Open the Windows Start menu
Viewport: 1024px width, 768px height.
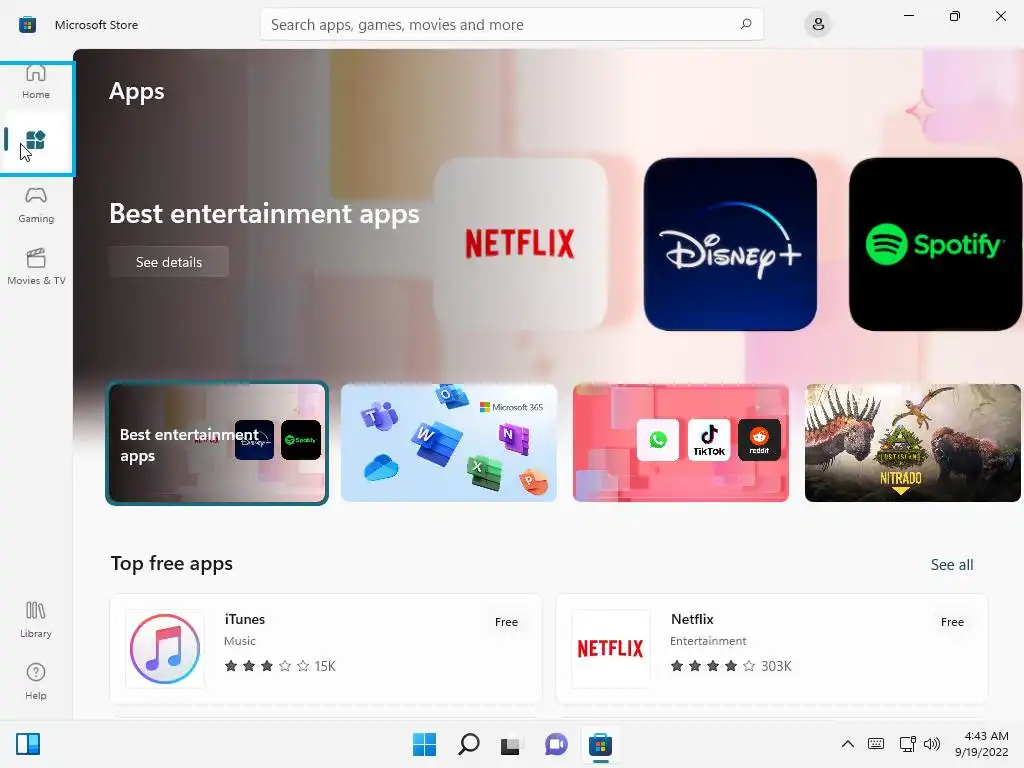424,744
